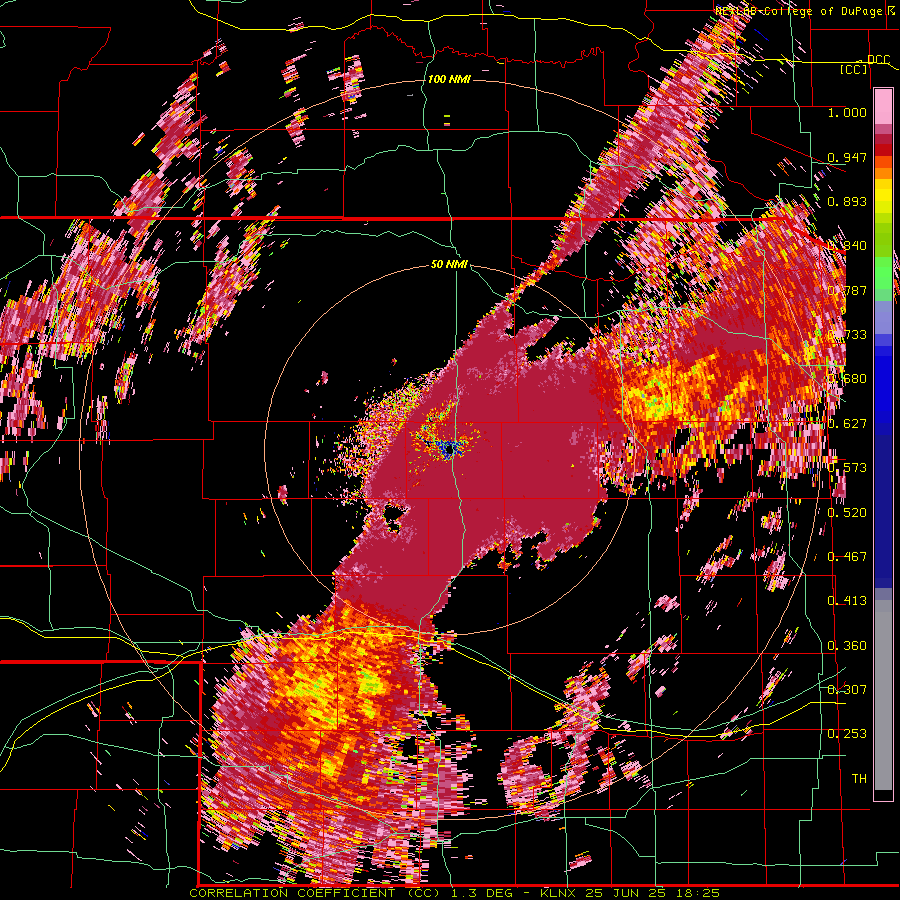Click the 0.307 legend value
900x900 pixels.
[847, 689]
